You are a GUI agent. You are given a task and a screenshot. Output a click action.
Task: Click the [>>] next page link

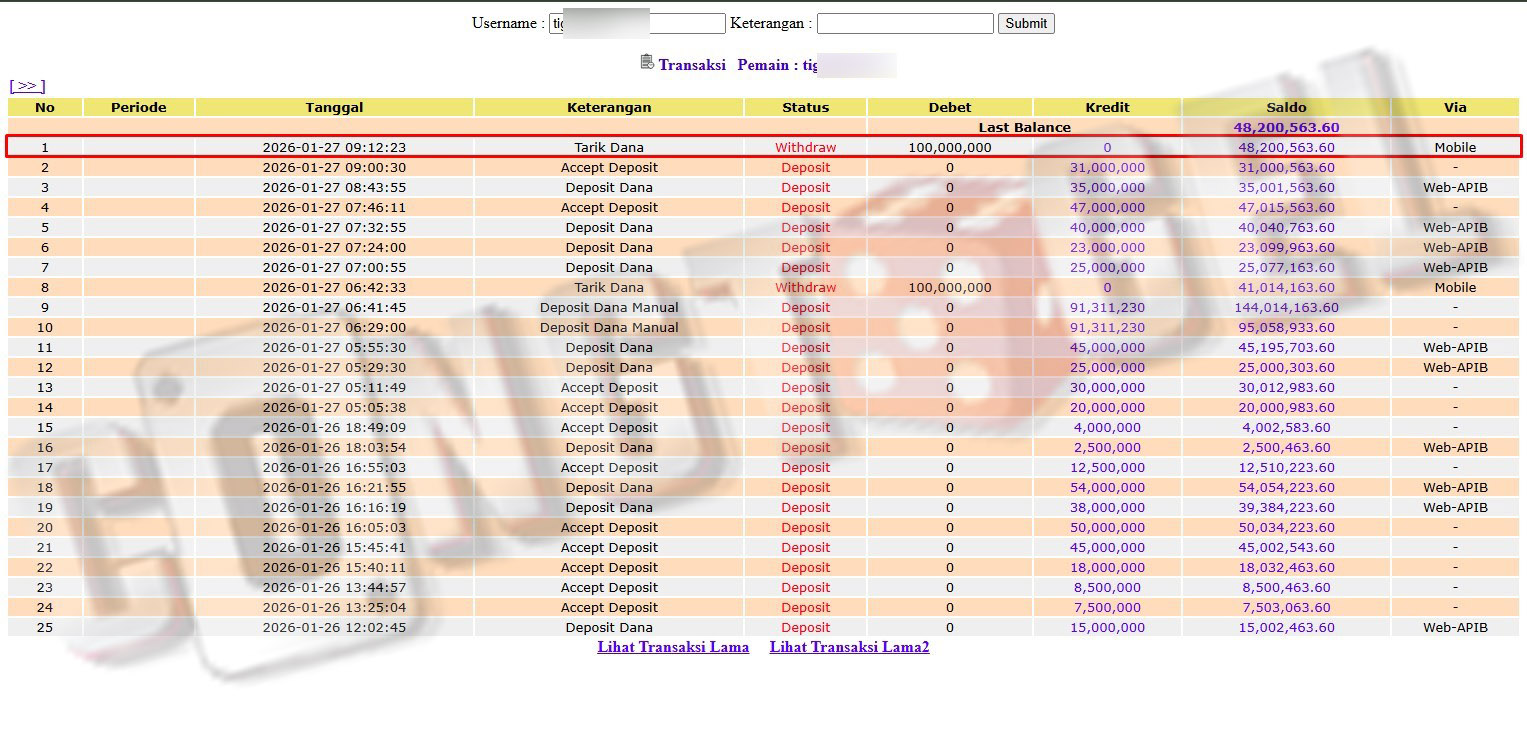(x=27, y=86)
